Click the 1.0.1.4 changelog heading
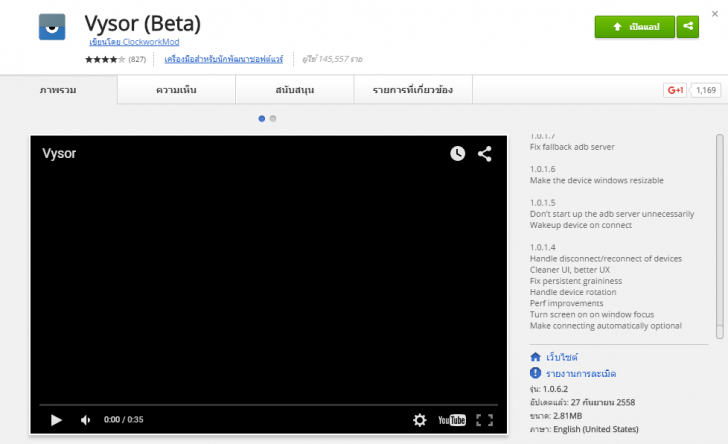 tap(543, 247)
